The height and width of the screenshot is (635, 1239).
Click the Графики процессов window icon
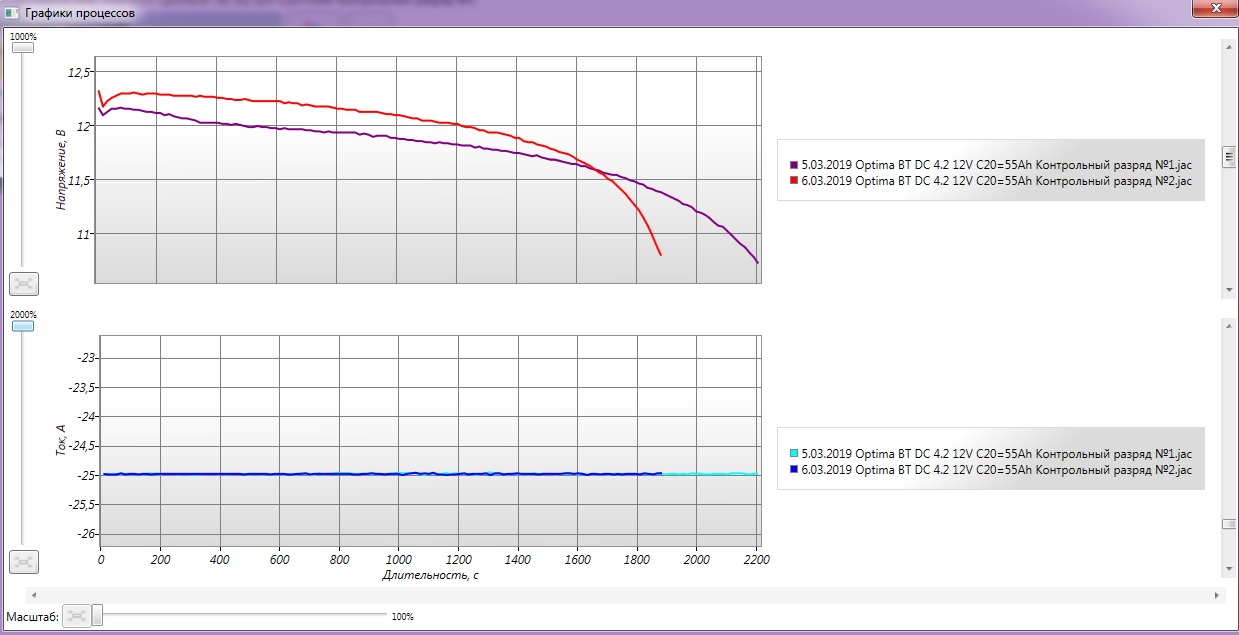tap(12, 13)
